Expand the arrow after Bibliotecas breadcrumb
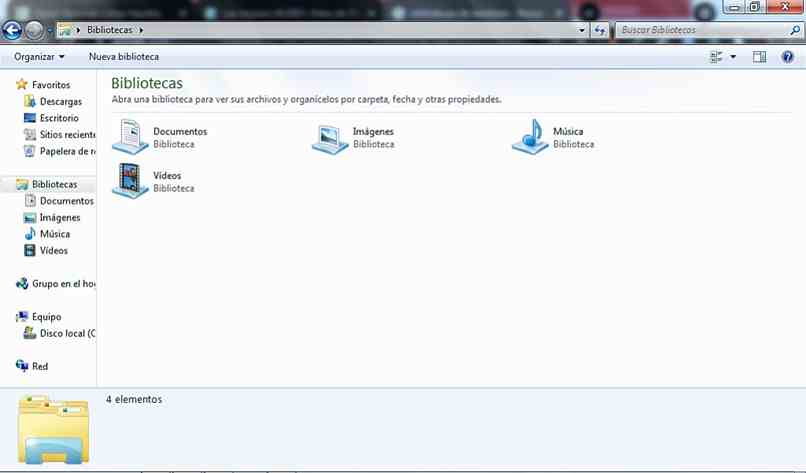 (x=141, y=30)
